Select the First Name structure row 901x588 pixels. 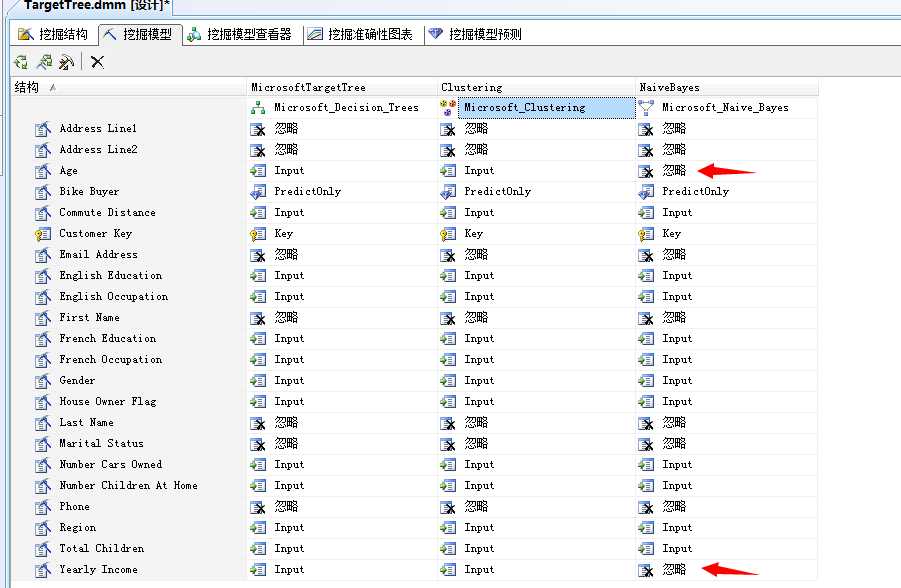[x=129, y=318]
